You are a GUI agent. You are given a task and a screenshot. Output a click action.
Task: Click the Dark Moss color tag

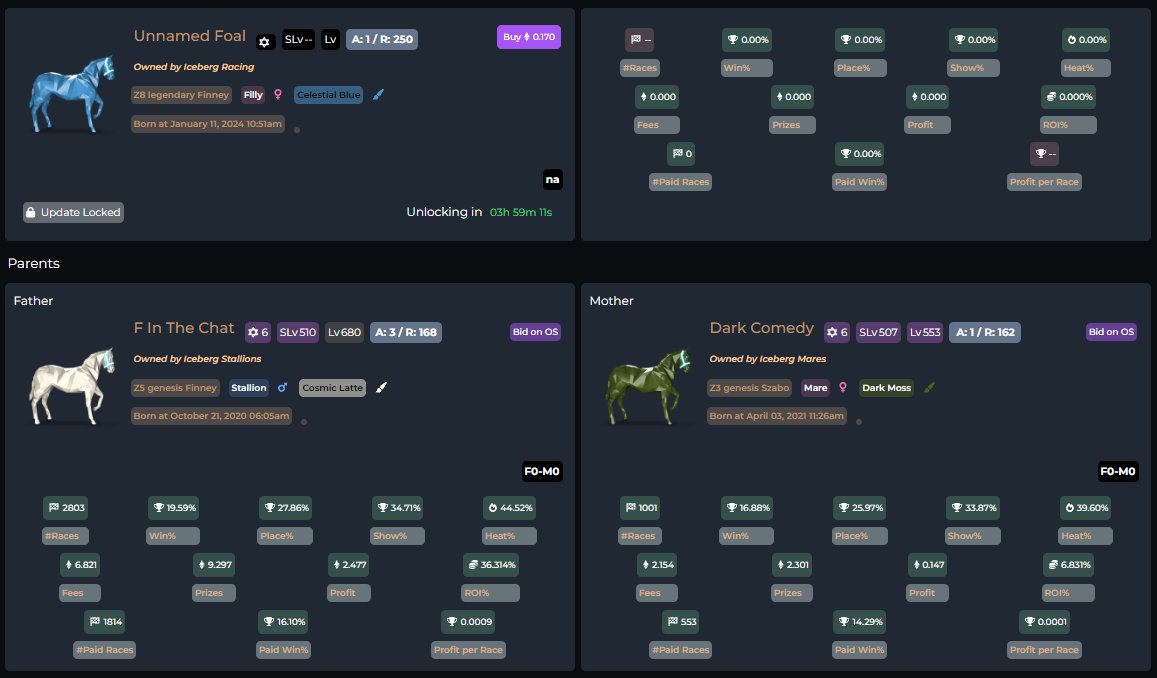click(886, 387)
